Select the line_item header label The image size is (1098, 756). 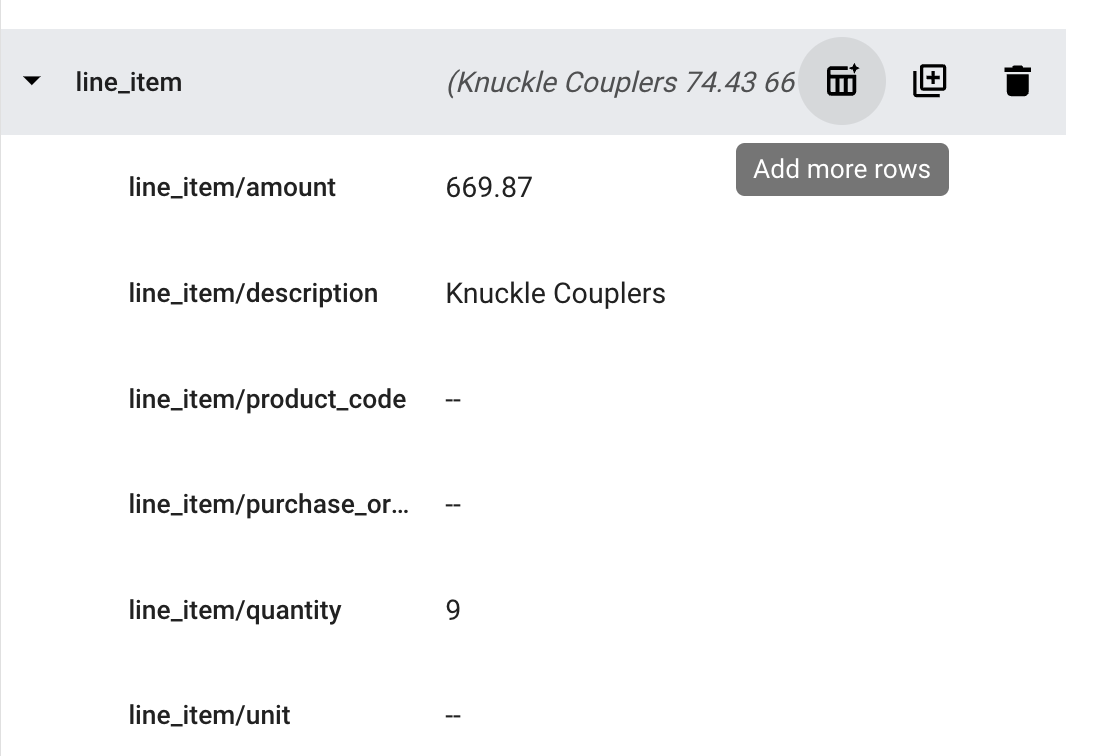128,82
